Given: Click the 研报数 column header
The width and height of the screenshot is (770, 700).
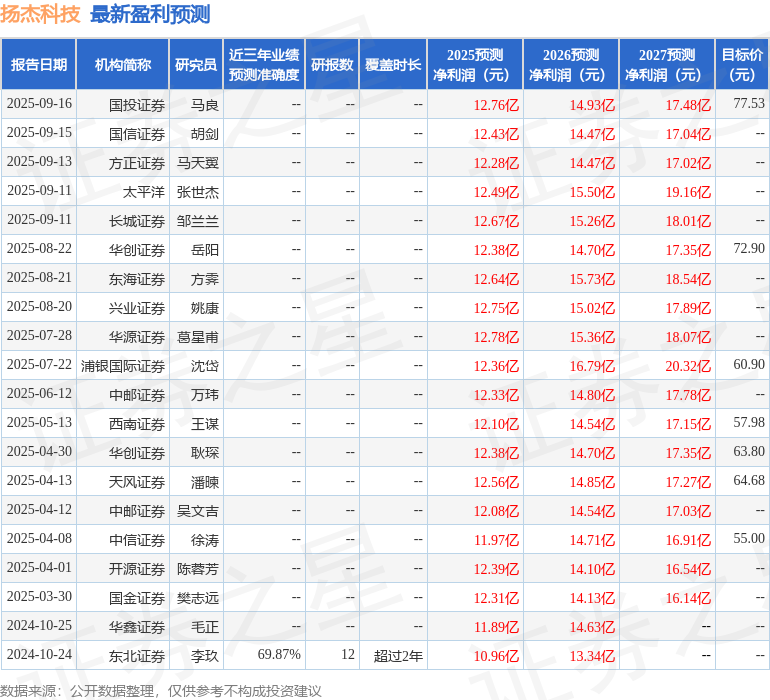Looking at the screenshot, I should (x=332, y=65).
